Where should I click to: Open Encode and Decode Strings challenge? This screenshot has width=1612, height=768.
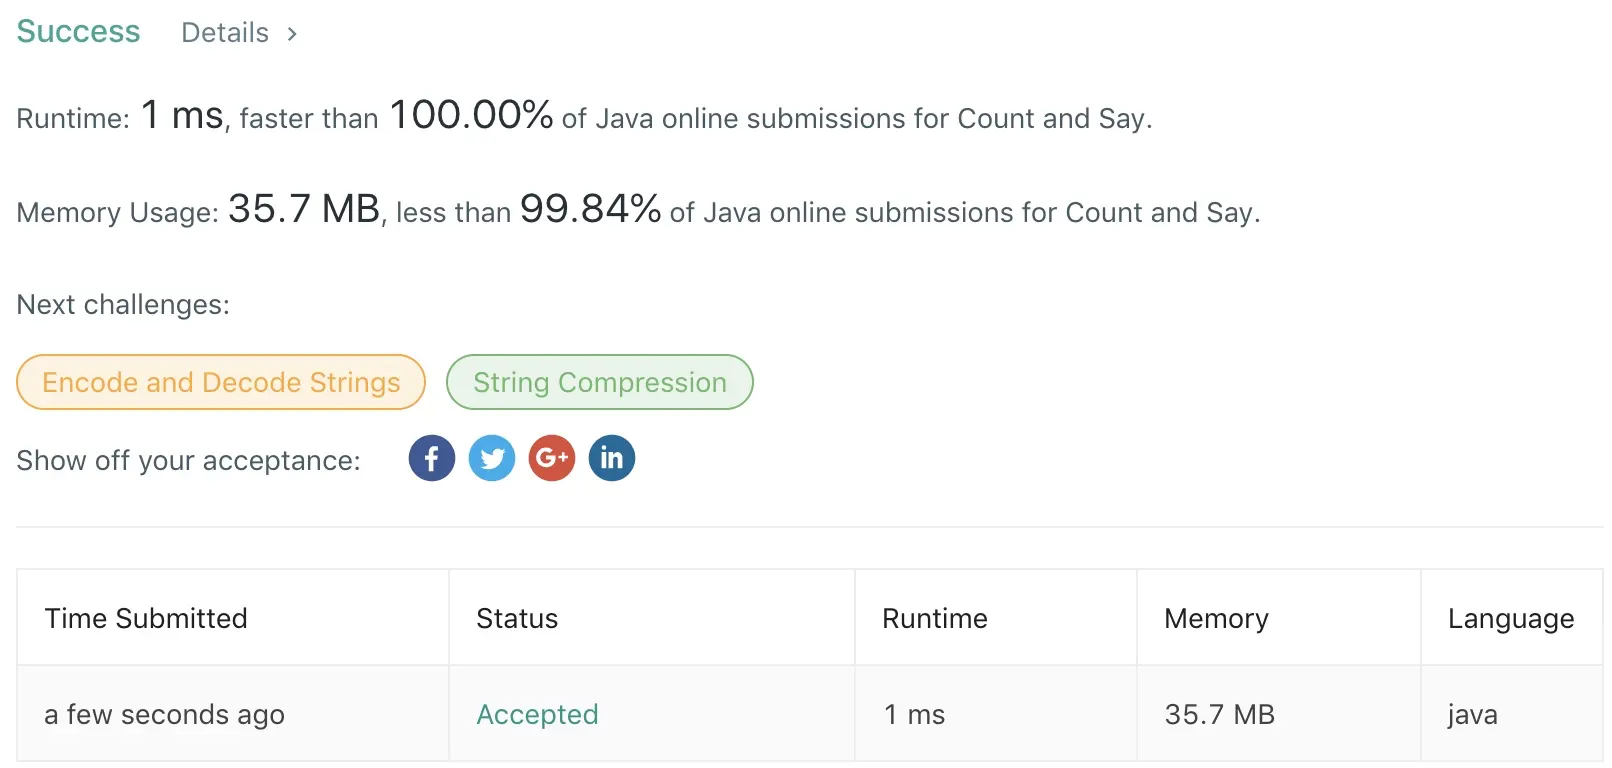tap(221, 383)
